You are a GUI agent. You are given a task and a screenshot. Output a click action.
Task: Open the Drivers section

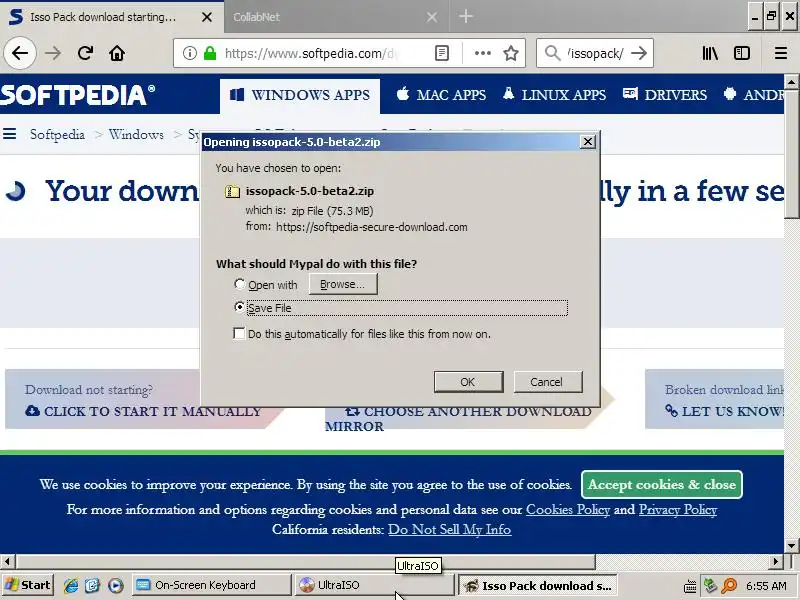click(x=665, y=95)
